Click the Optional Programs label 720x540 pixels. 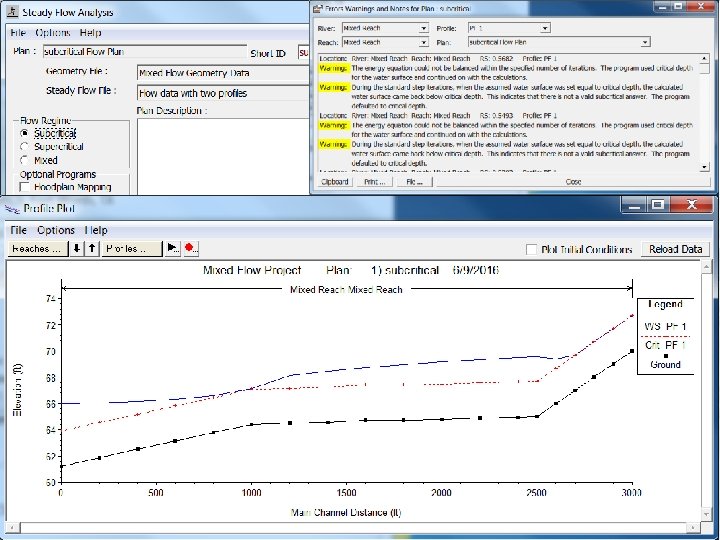coord(58,174)
